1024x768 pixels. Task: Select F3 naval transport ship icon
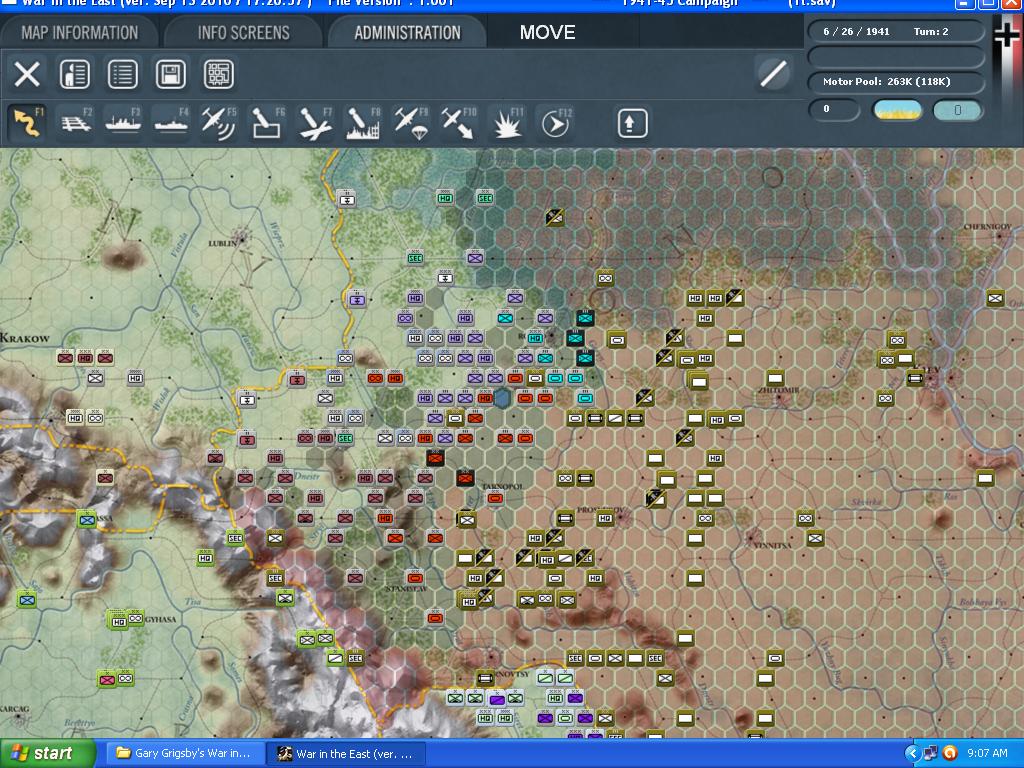(x=123, y=123)
